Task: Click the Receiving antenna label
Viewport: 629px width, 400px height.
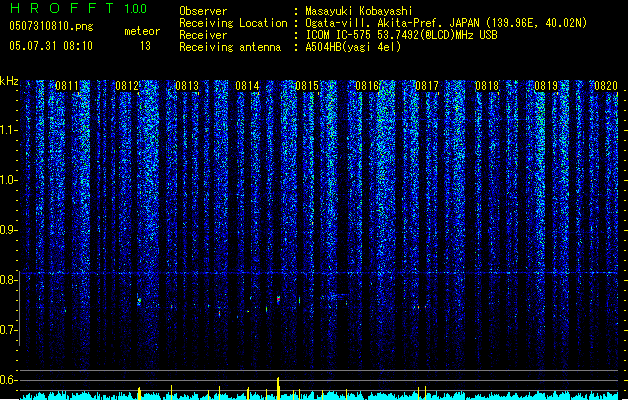Action: (230, 47)
